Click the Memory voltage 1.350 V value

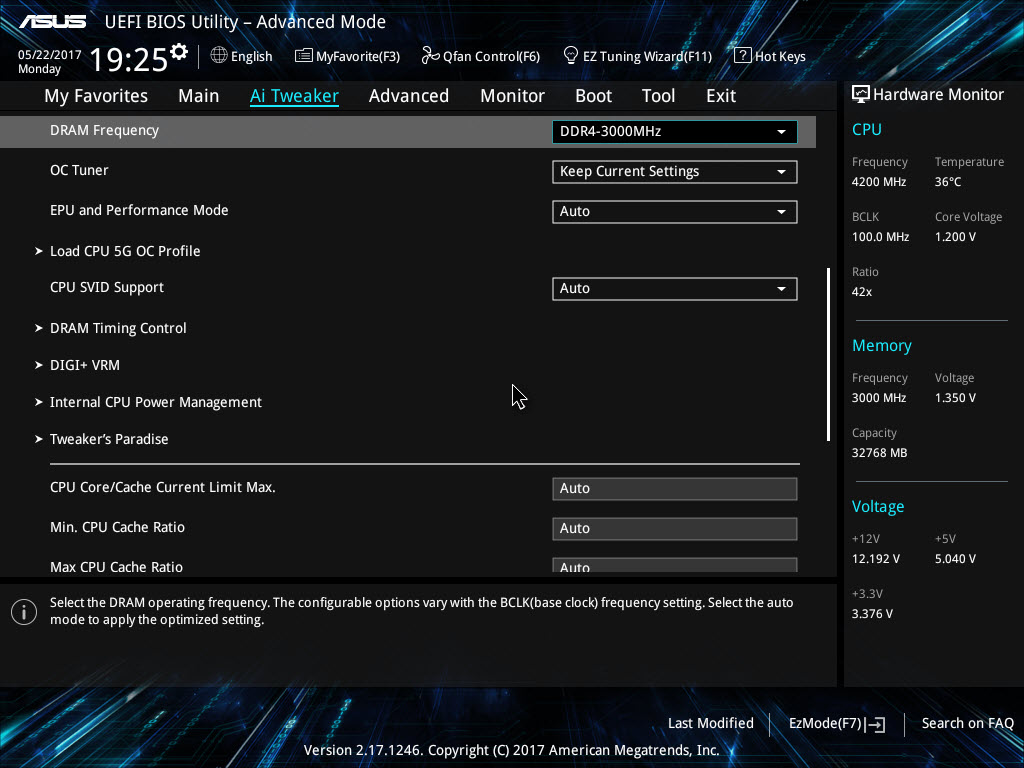pyautogui.click(x=955, y=398)
